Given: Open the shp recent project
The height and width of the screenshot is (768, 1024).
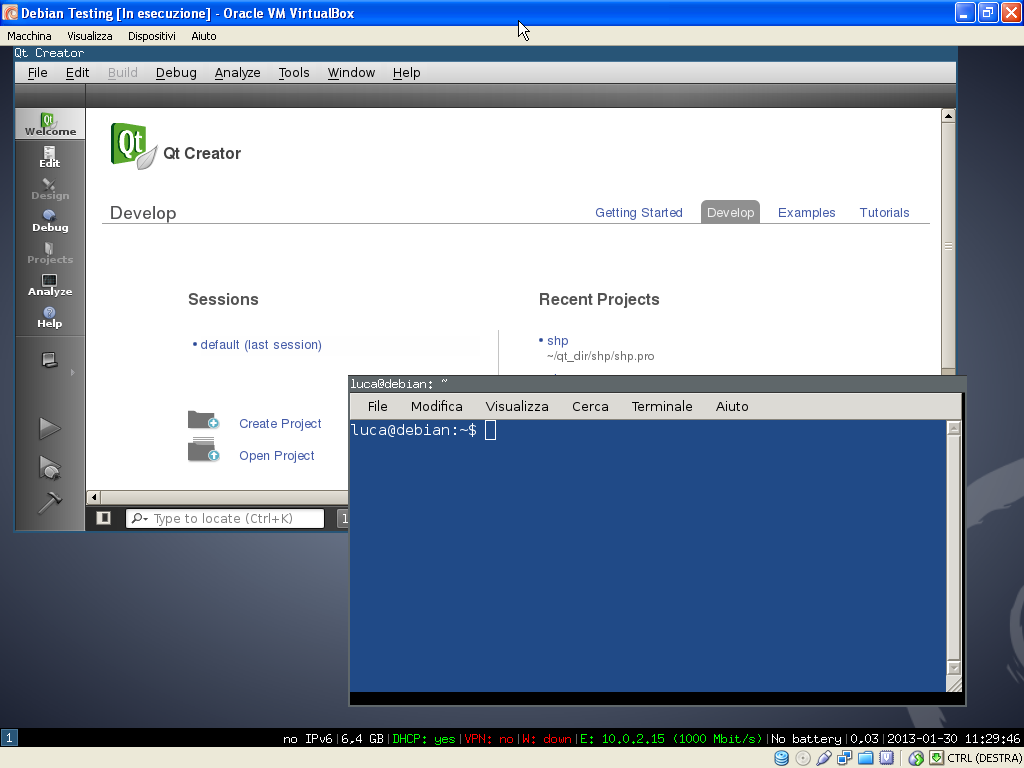Looking at the screenshot, I should 557,340.
